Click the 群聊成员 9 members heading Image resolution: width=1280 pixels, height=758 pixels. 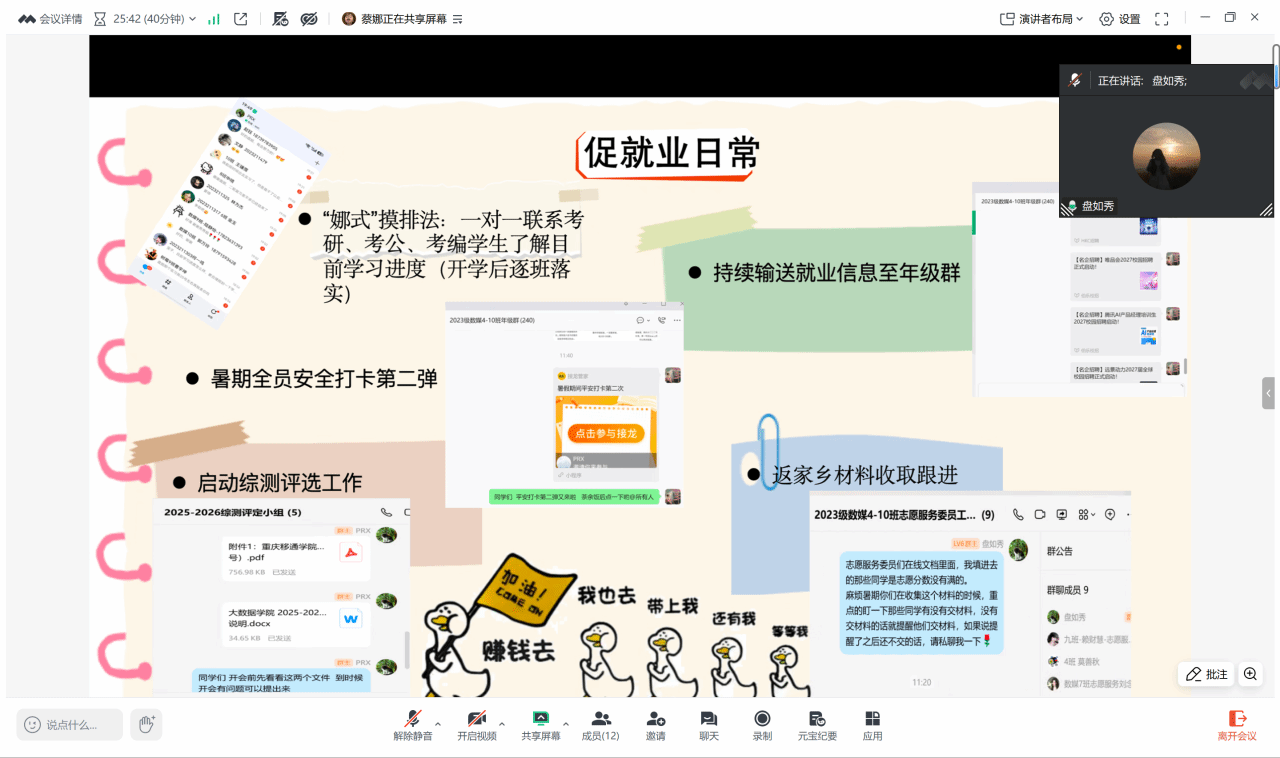pyautogui.click(x=1068, y=590)
